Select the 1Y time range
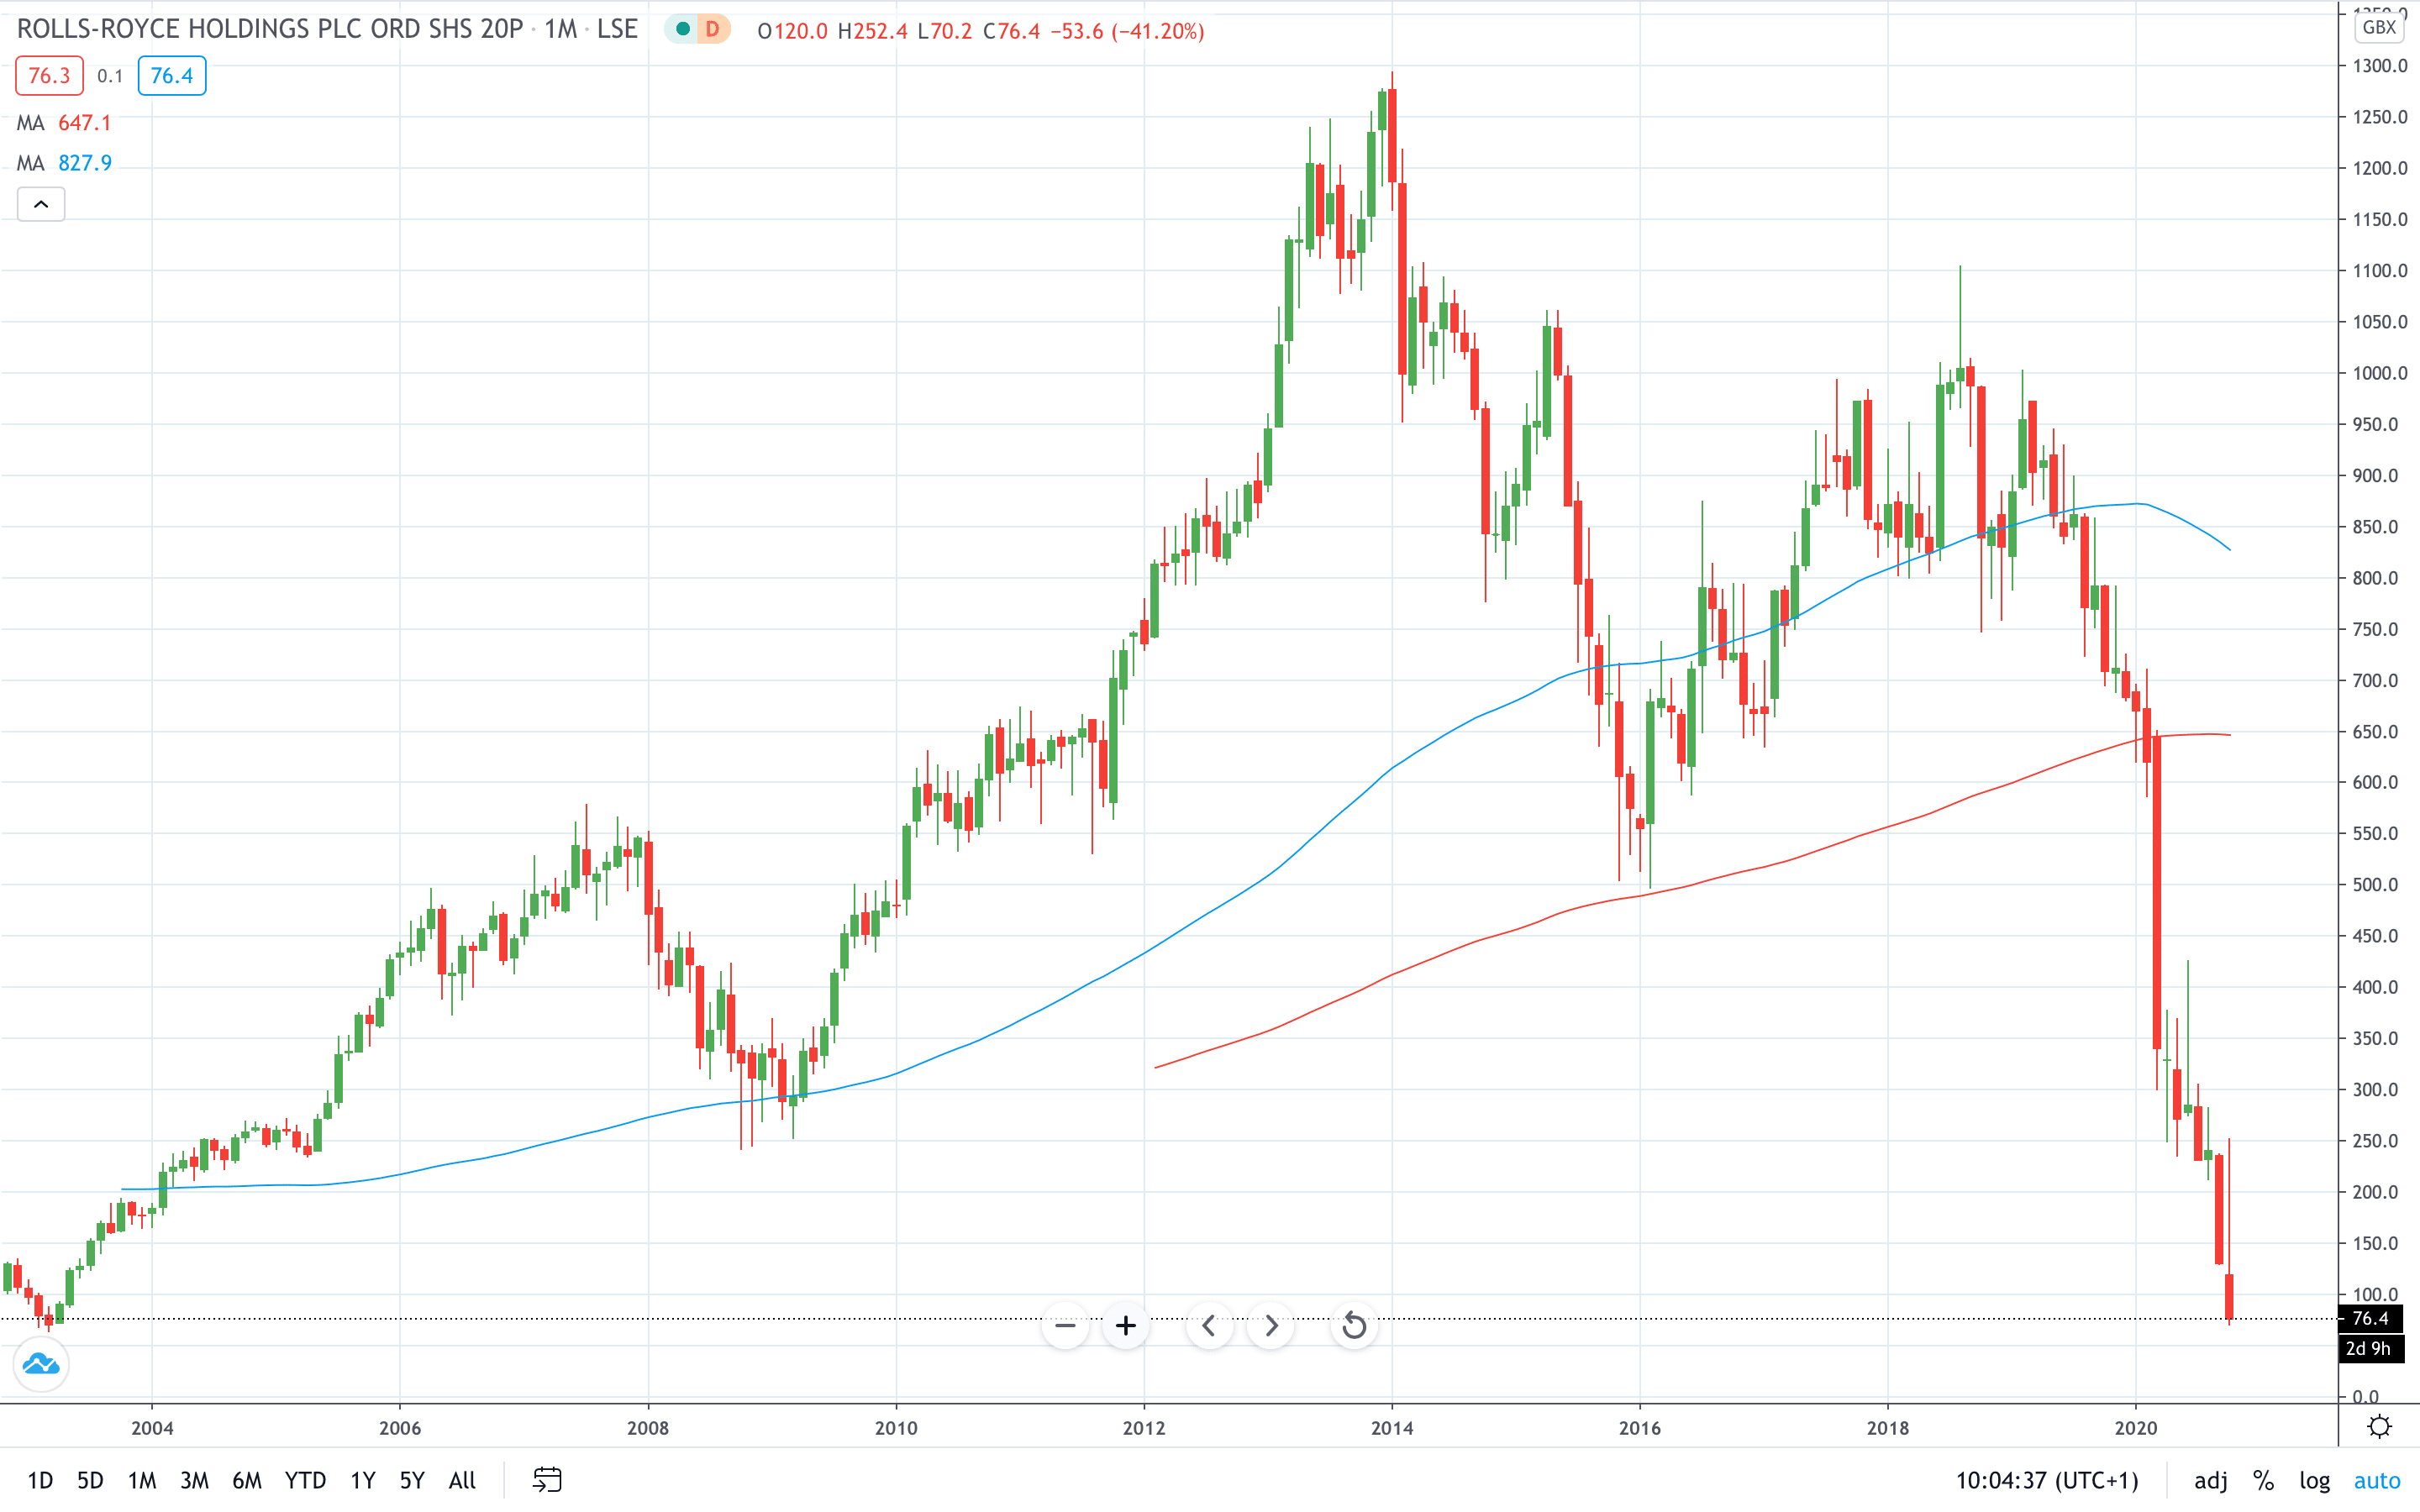Image resolution: width=2420 pixels, height=1512 pixels. pos(363,1480)
